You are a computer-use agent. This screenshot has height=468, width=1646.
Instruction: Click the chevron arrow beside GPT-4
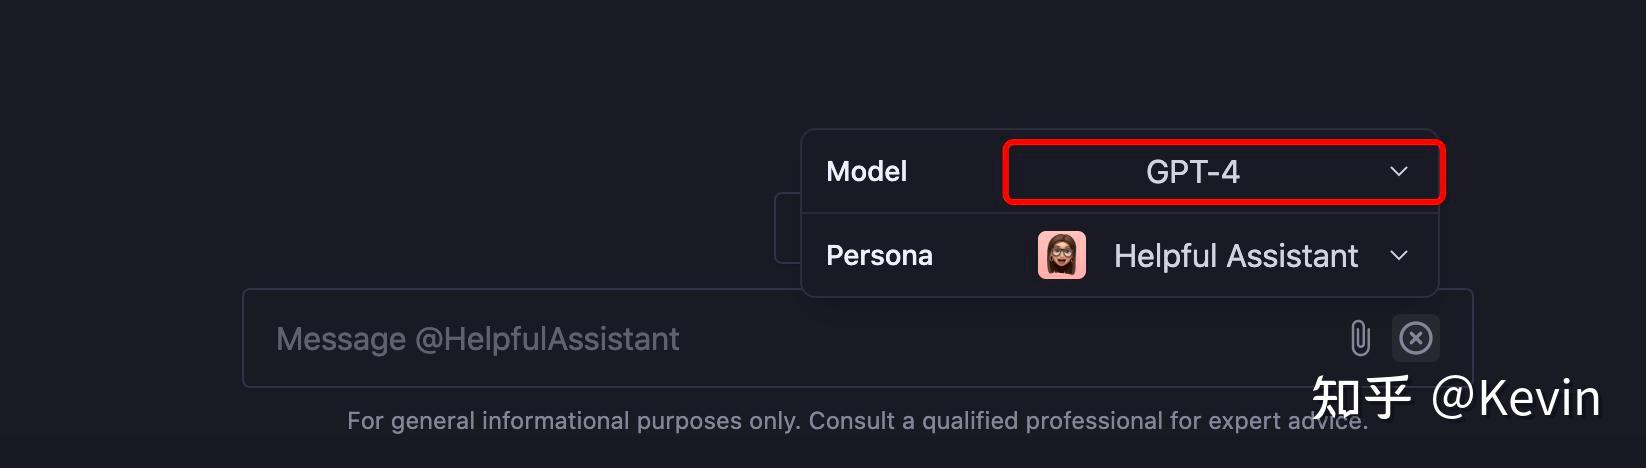point(1398,172)
